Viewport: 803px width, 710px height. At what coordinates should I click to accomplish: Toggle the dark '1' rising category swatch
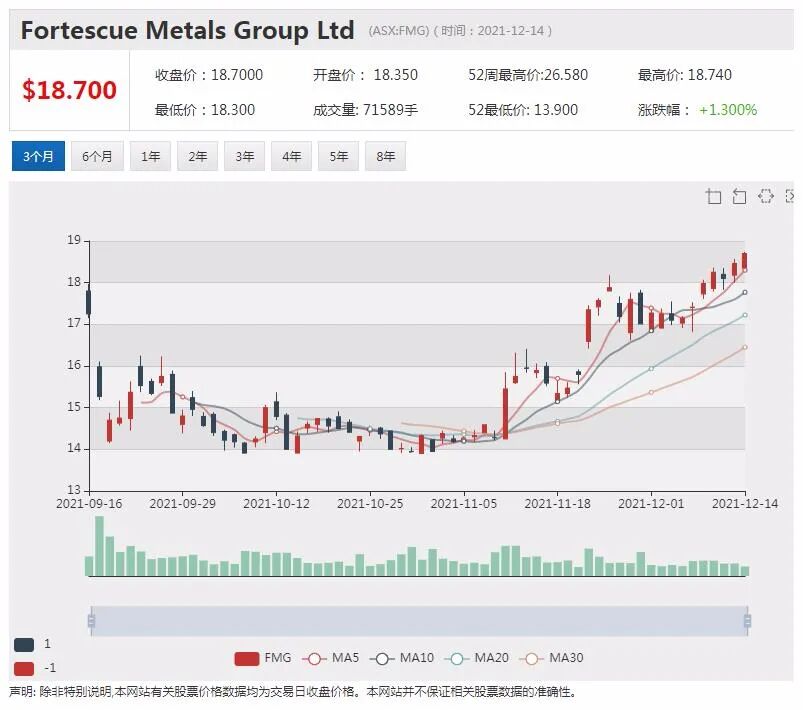(24, 644)
